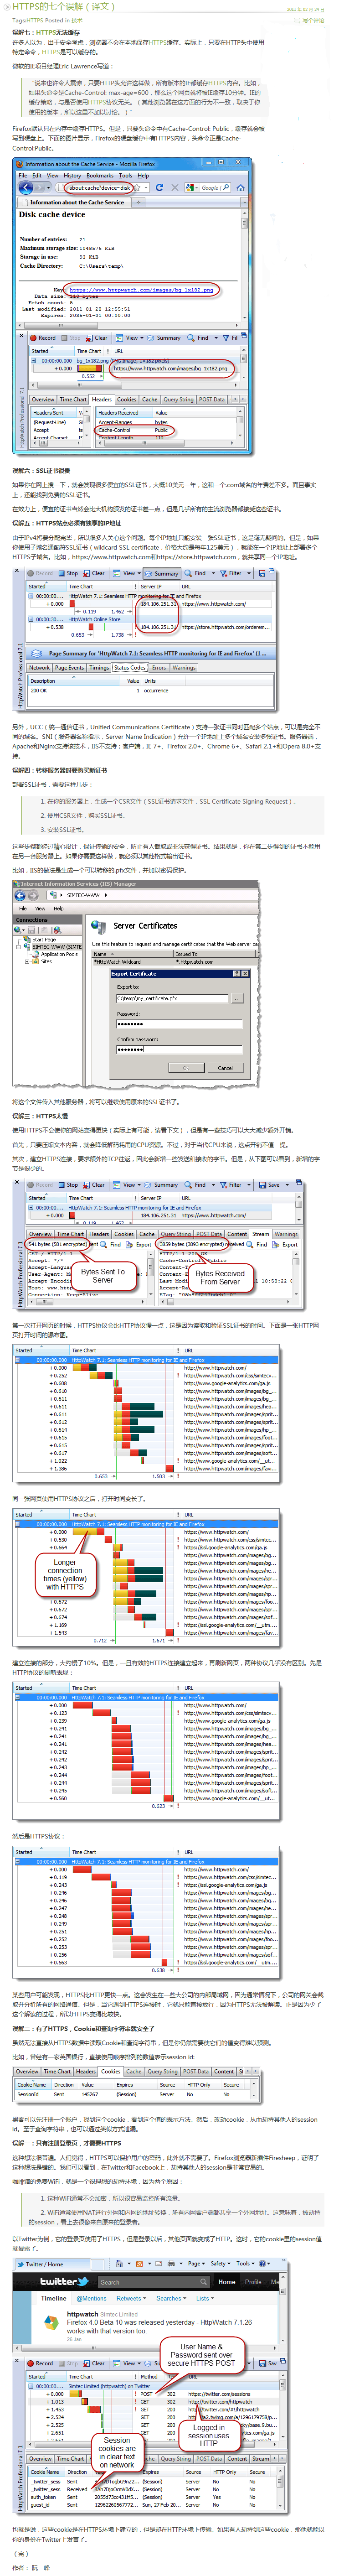Click Profile link in Twitter header
This screenshot has width=339, height=2576.
point(253,2282)
